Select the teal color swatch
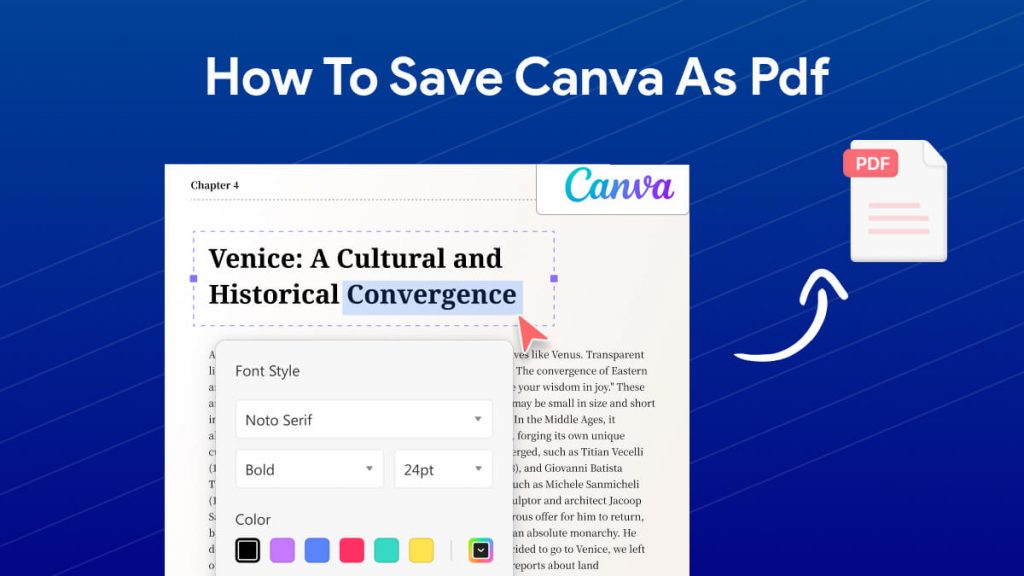Image resolution: width=1024 pixels, height=576 pixels. tap(386, 550)
